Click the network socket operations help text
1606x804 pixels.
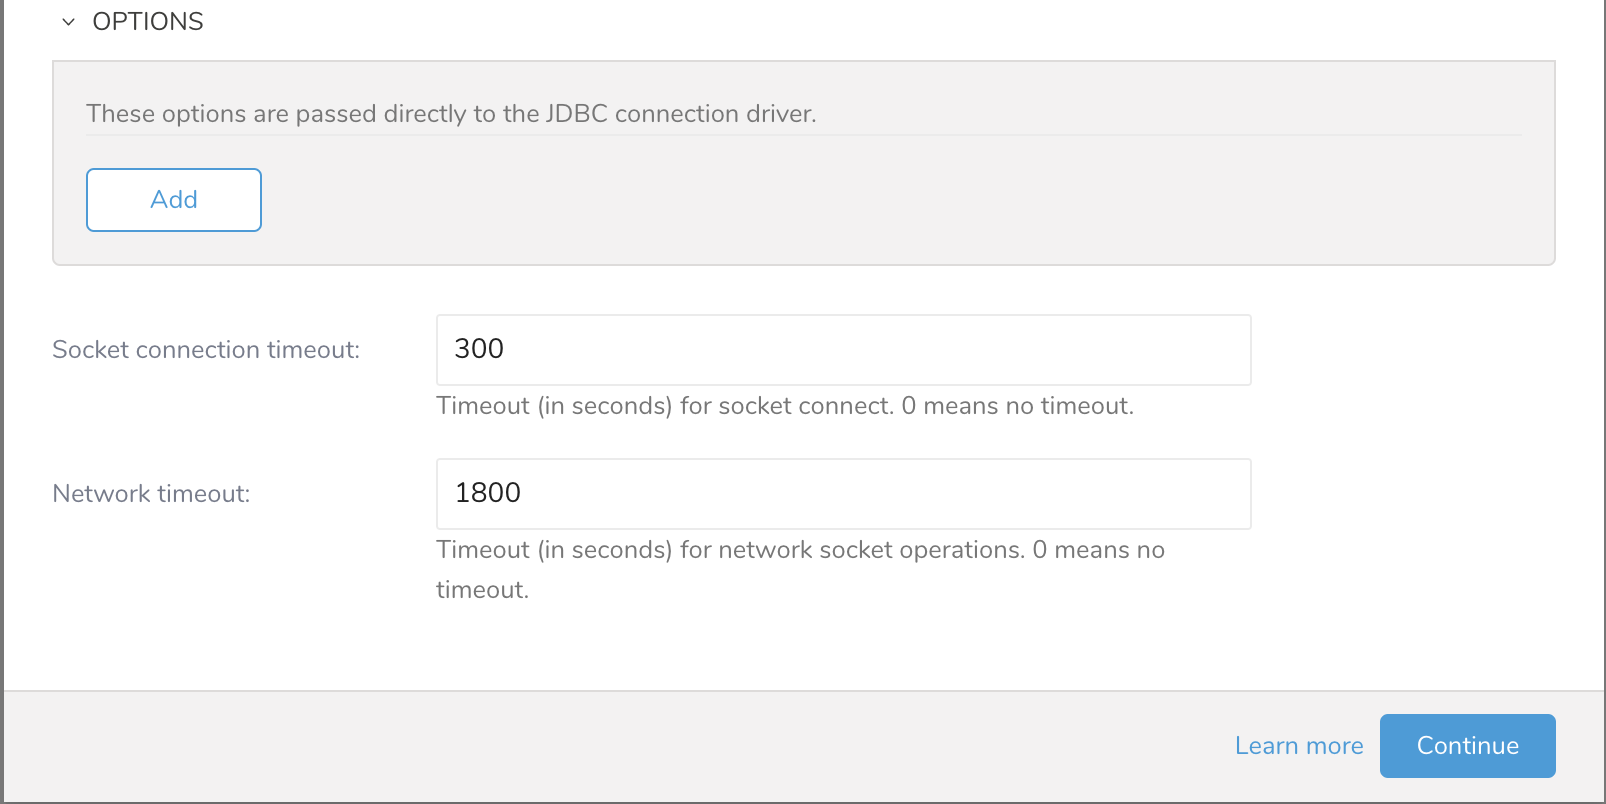pos(800,550)
